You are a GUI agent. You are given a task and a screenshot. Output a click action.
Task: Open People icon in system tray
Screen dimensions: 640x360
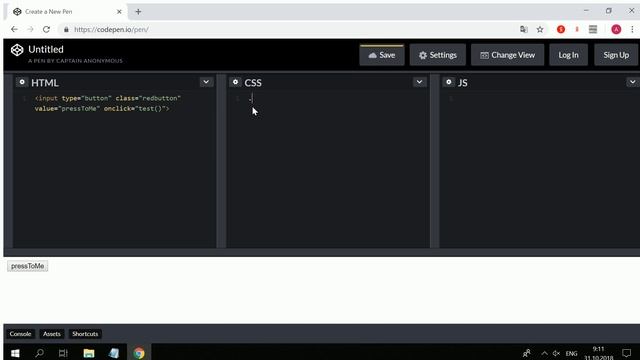(527, 353)
